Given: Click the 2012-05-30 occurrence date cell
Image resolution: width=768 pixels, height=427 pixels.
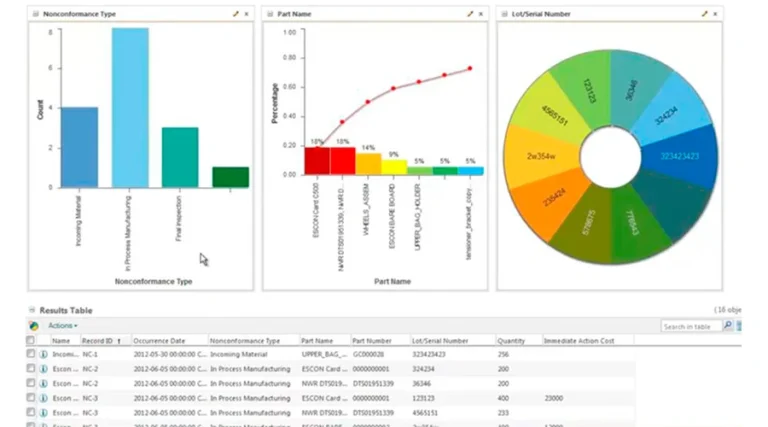Looking at the screenshot, I should pyautogui.click(x=169, y=354).
